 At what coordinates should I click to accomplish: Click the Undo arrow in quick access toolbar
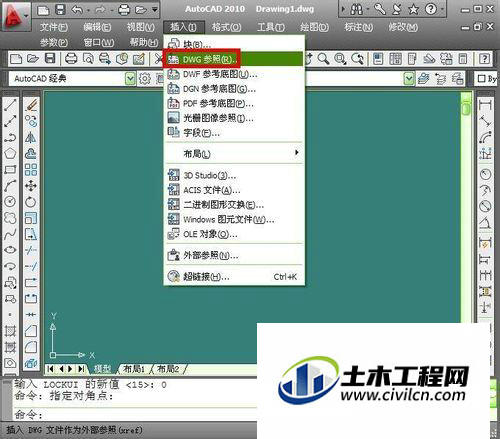pos(77,10)
